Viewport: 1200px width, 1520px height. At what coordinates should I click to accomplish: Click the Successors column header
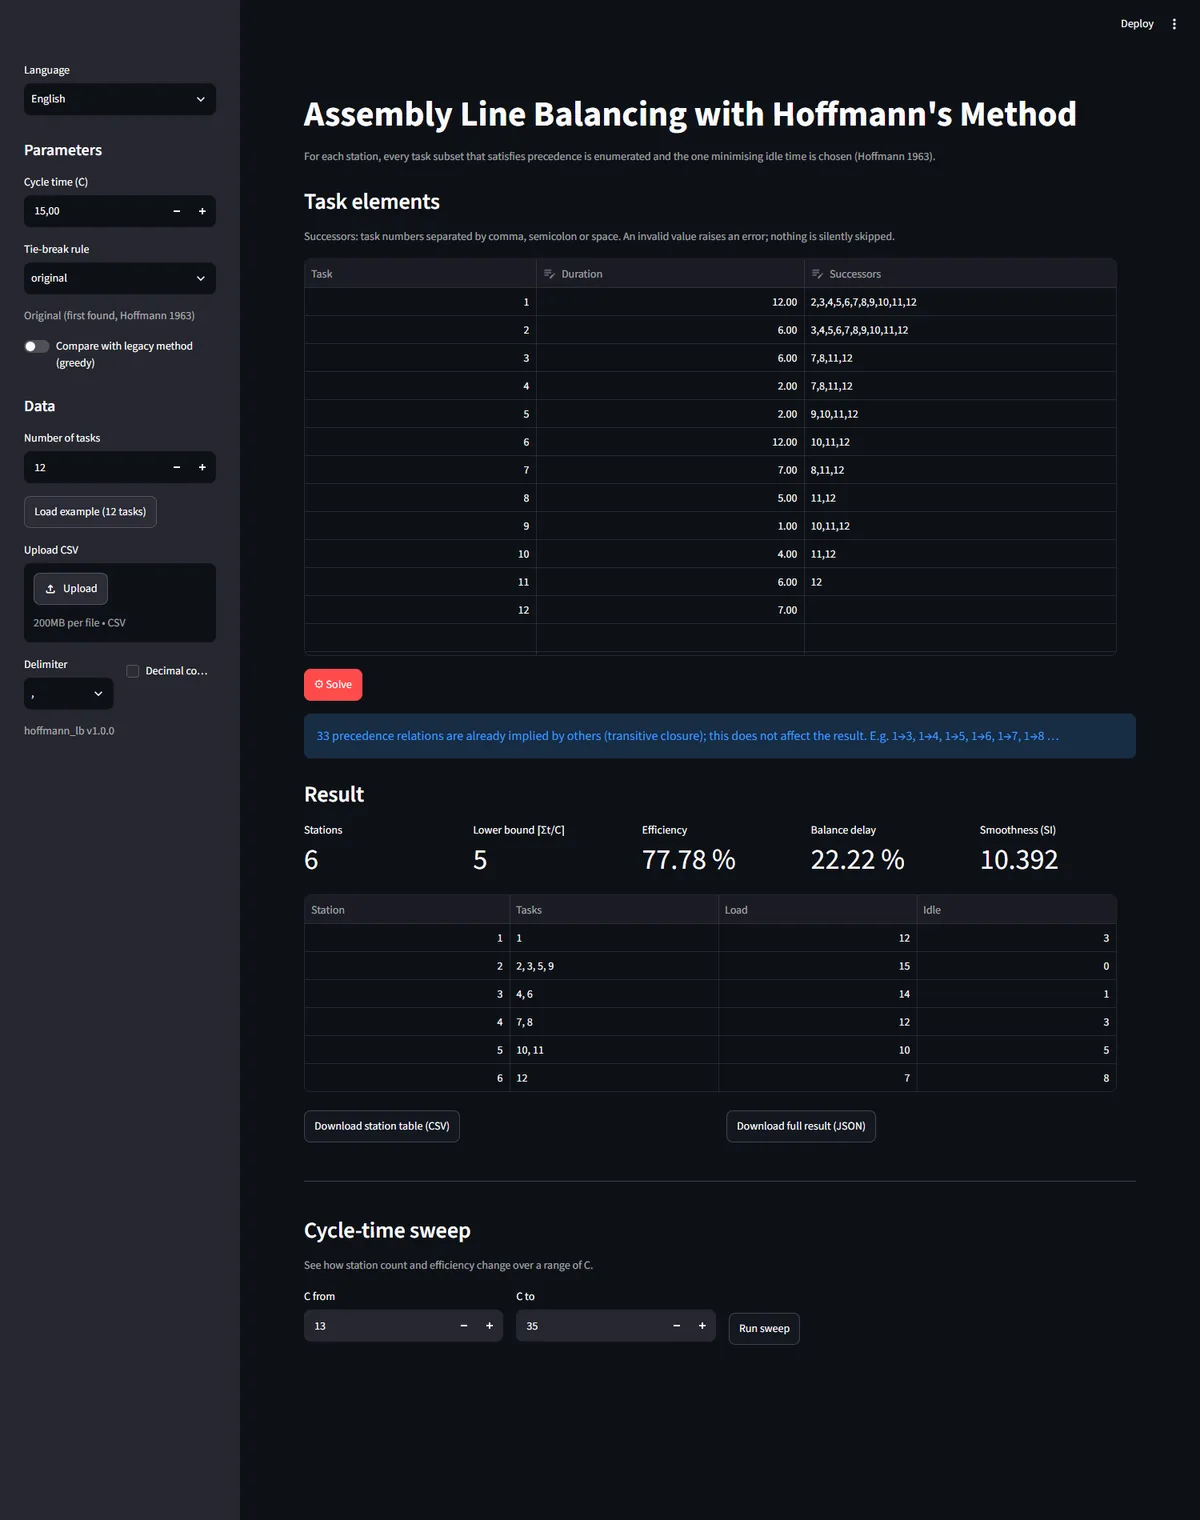tap(960, 274)
